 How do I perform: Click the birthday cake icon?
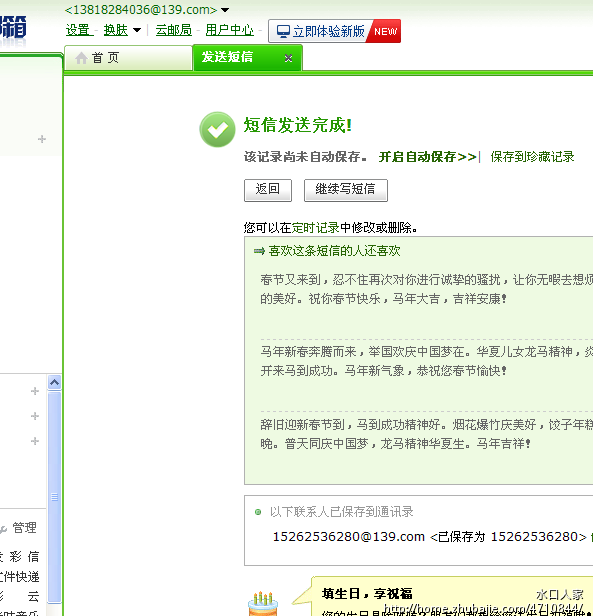[x=263, y=604]
